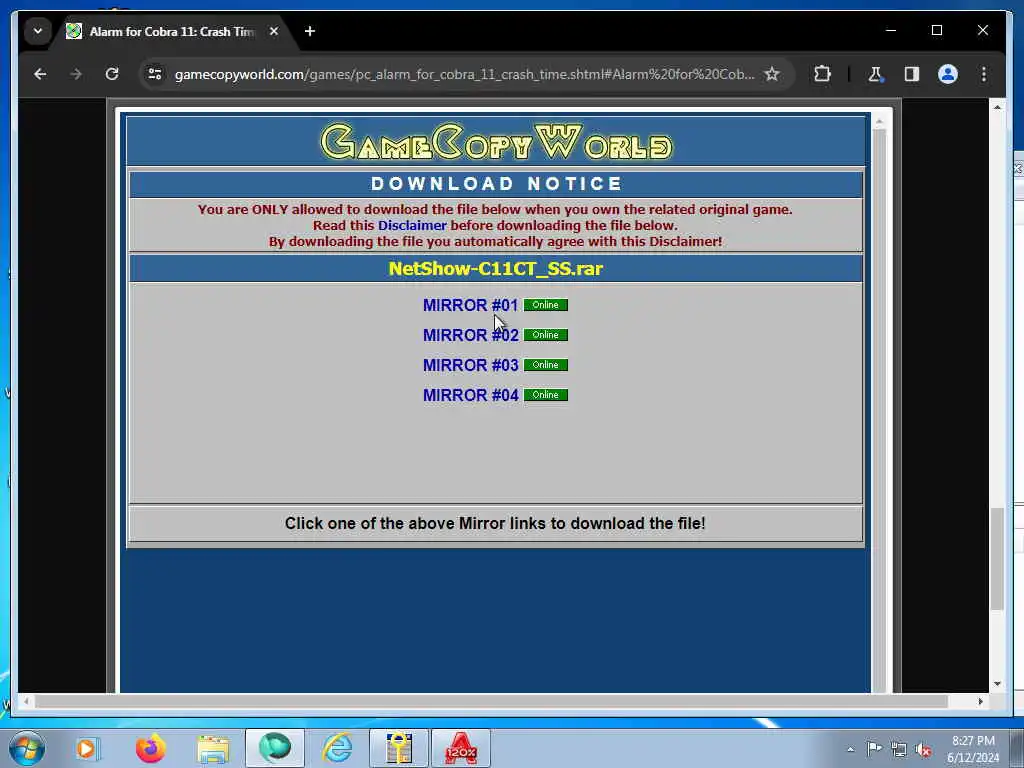The image size is (1024, 768).
Task: Close the Alarm for Cobra 11 tab
Action: pyautogui.click(x=274, y=31)
